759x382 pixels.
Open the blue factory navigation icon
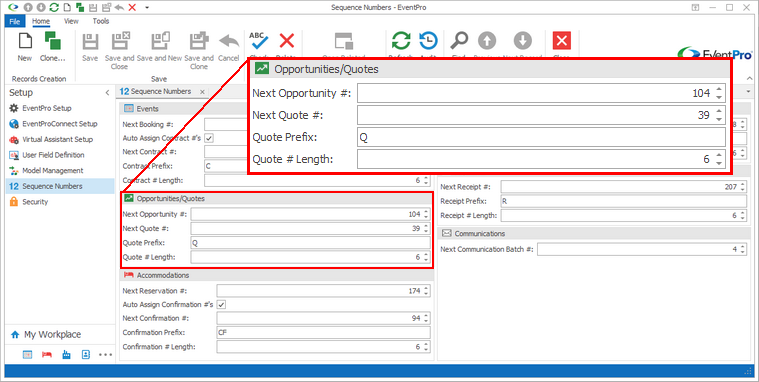click(66, 355)
